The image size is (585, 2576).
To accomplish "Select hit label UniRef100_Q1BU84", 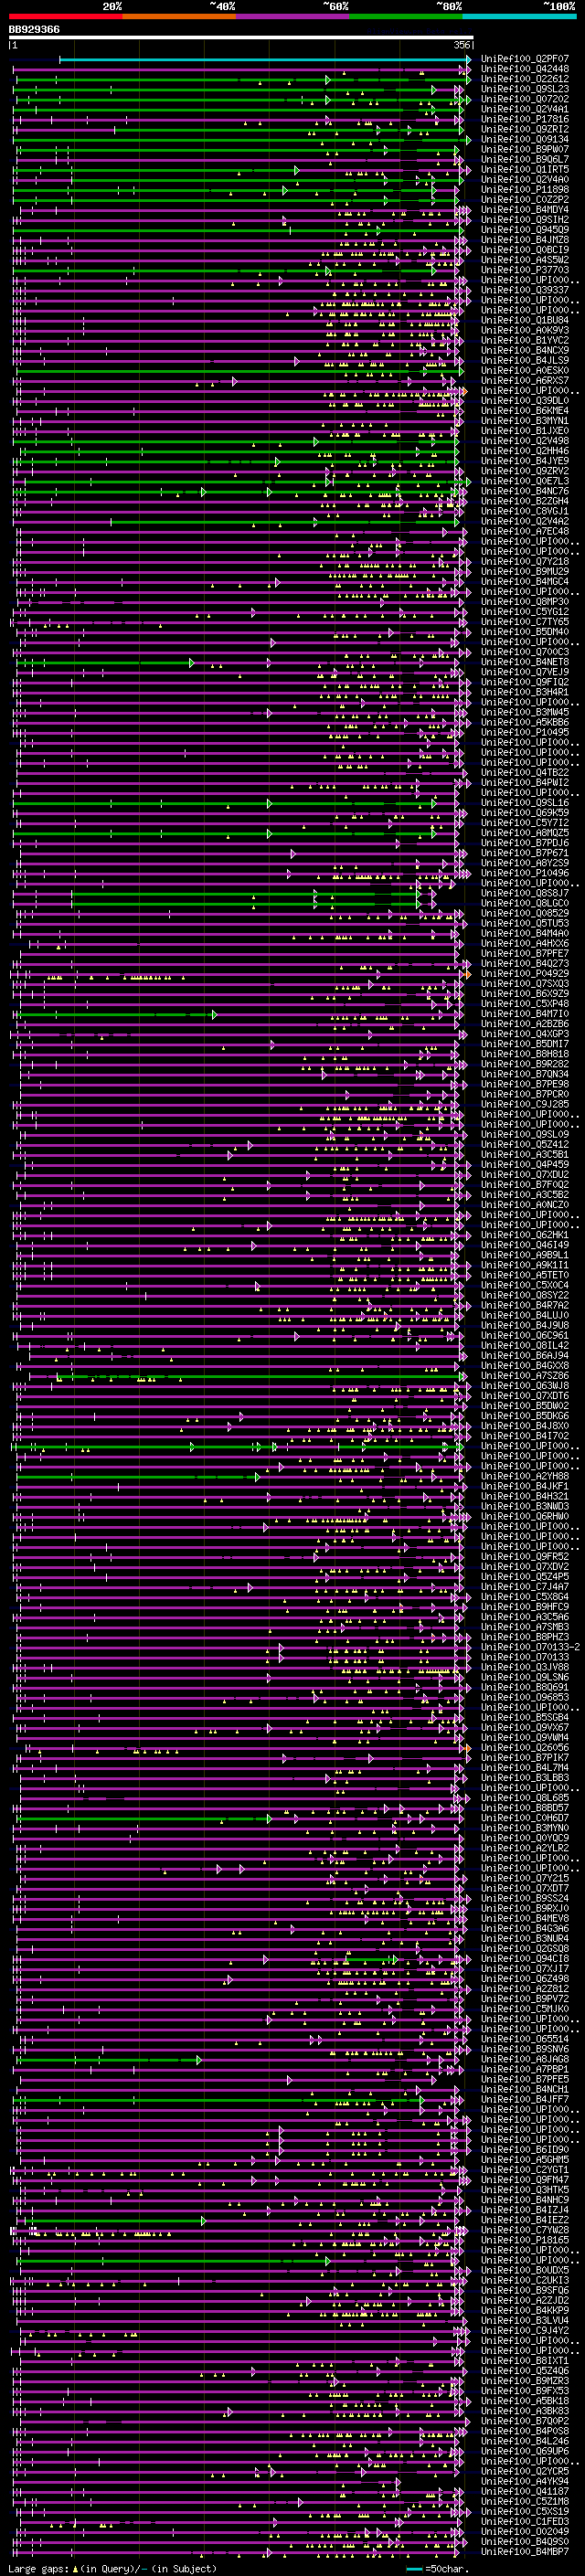I will [x=525, y=320].
